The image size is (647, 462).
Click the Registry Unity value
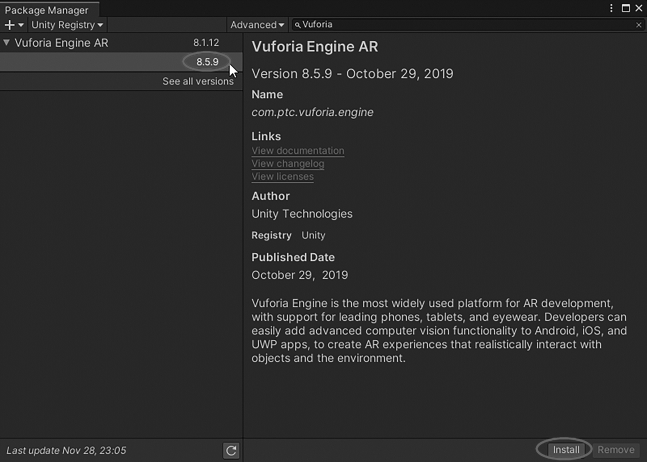(x=313, y=235)
